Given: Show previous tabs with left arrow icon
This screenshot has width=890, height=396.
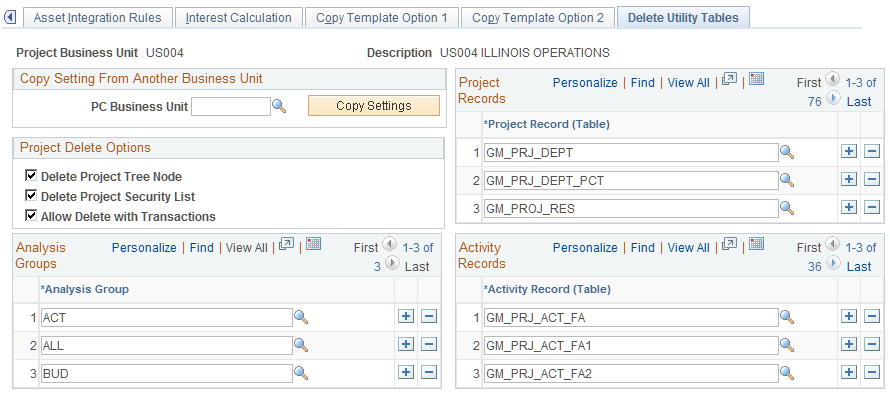Looking at the screenshot, I should tap(10, 17).
